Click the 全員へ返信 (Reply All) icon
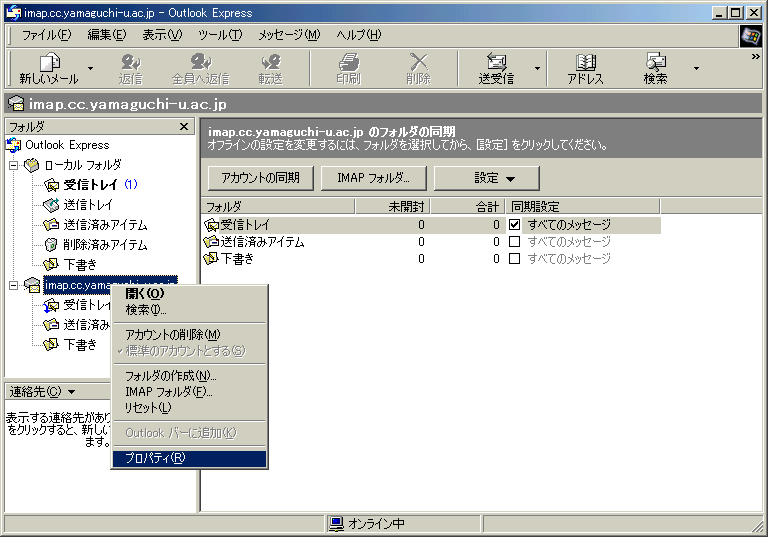768x537 pixels. (x=201, y=69)
